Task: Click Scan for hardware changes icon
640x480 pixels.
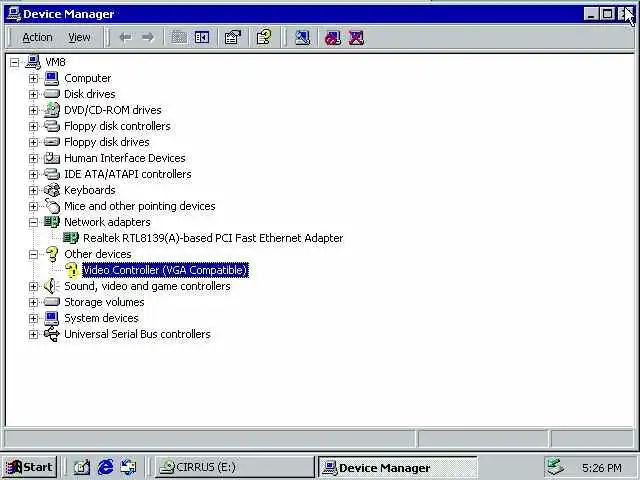Action: point(302,38)
